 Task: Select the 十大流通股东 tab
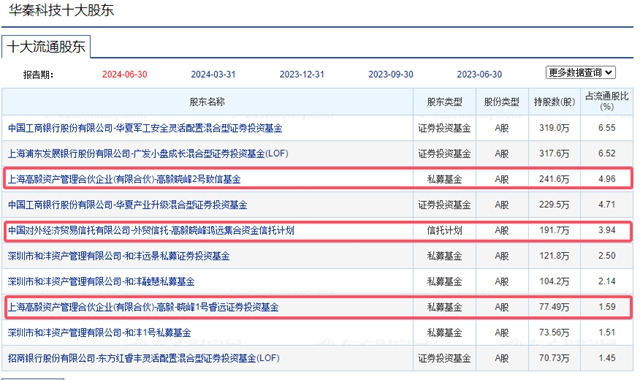click(x=46, y=47)
